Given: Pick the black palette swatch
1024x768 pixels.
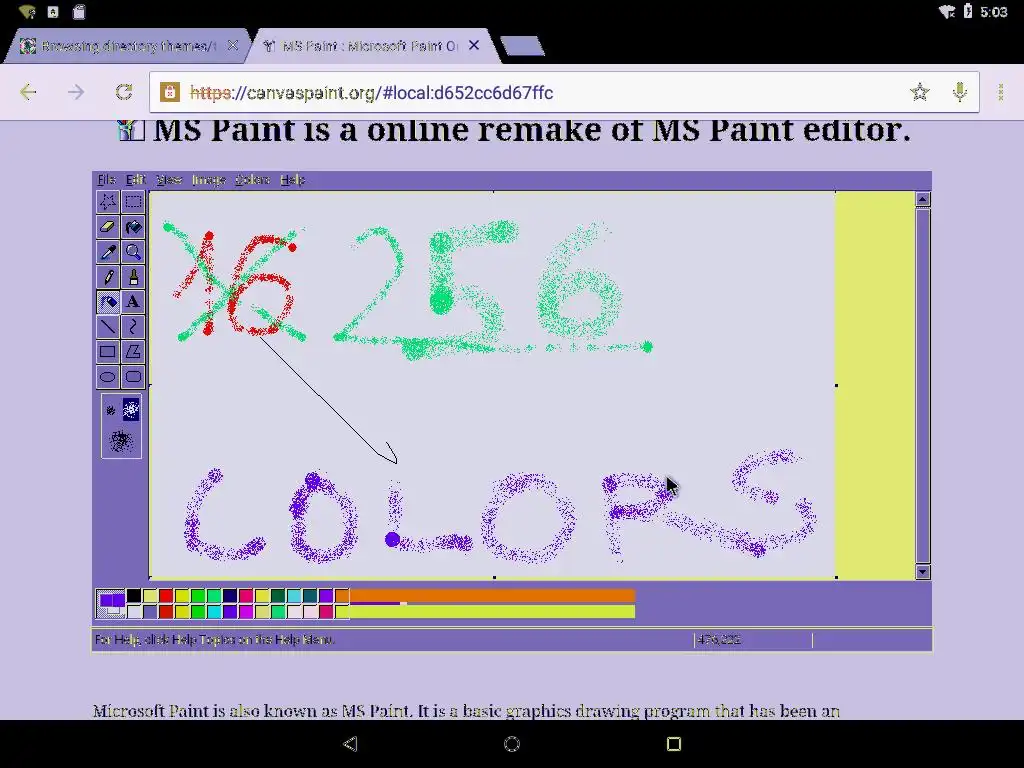Looking at the screenshot, I should [x=134, y=596].
